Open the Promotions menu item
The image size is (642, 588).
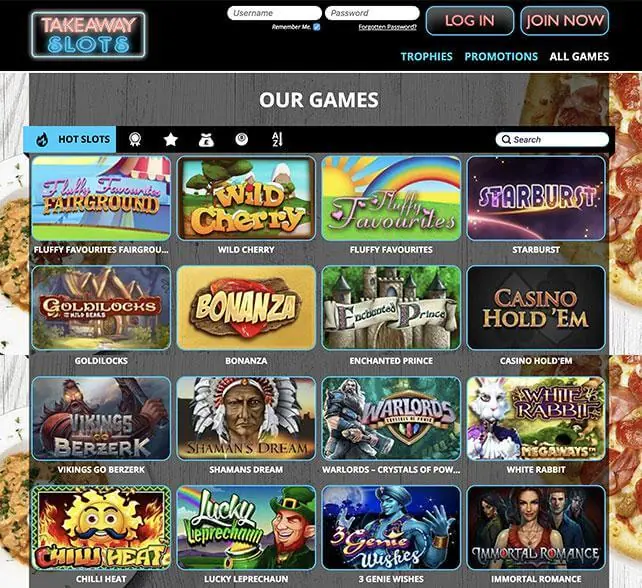[501, 57]
